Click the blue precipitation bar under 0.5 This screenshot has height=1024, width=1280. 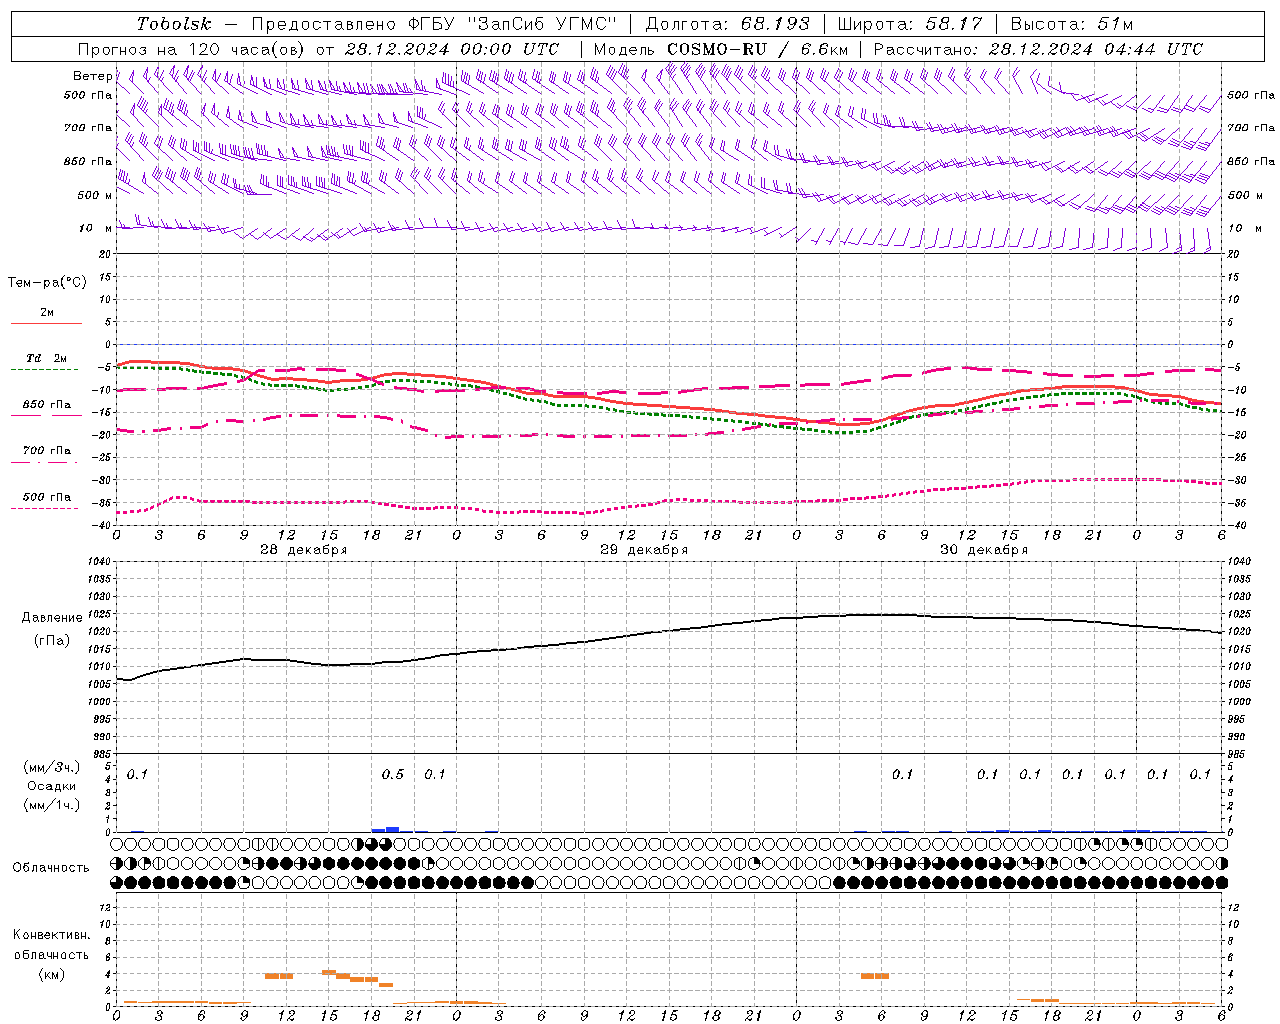tap(392, 829)
